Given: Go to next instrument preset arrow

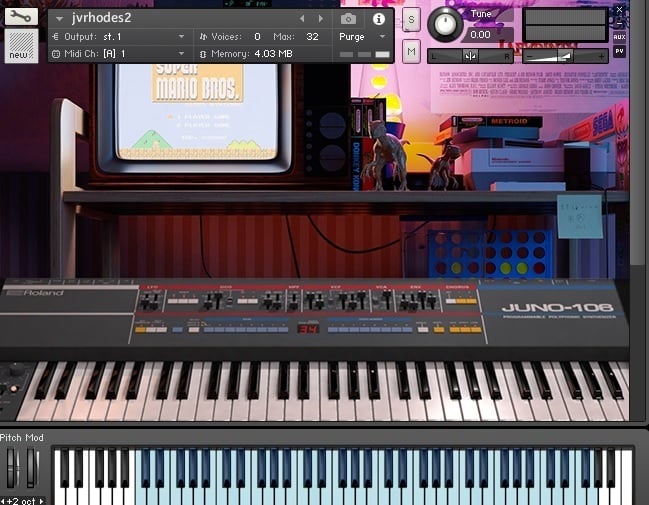Looking at the screenshot, I should tap(321, 19).
